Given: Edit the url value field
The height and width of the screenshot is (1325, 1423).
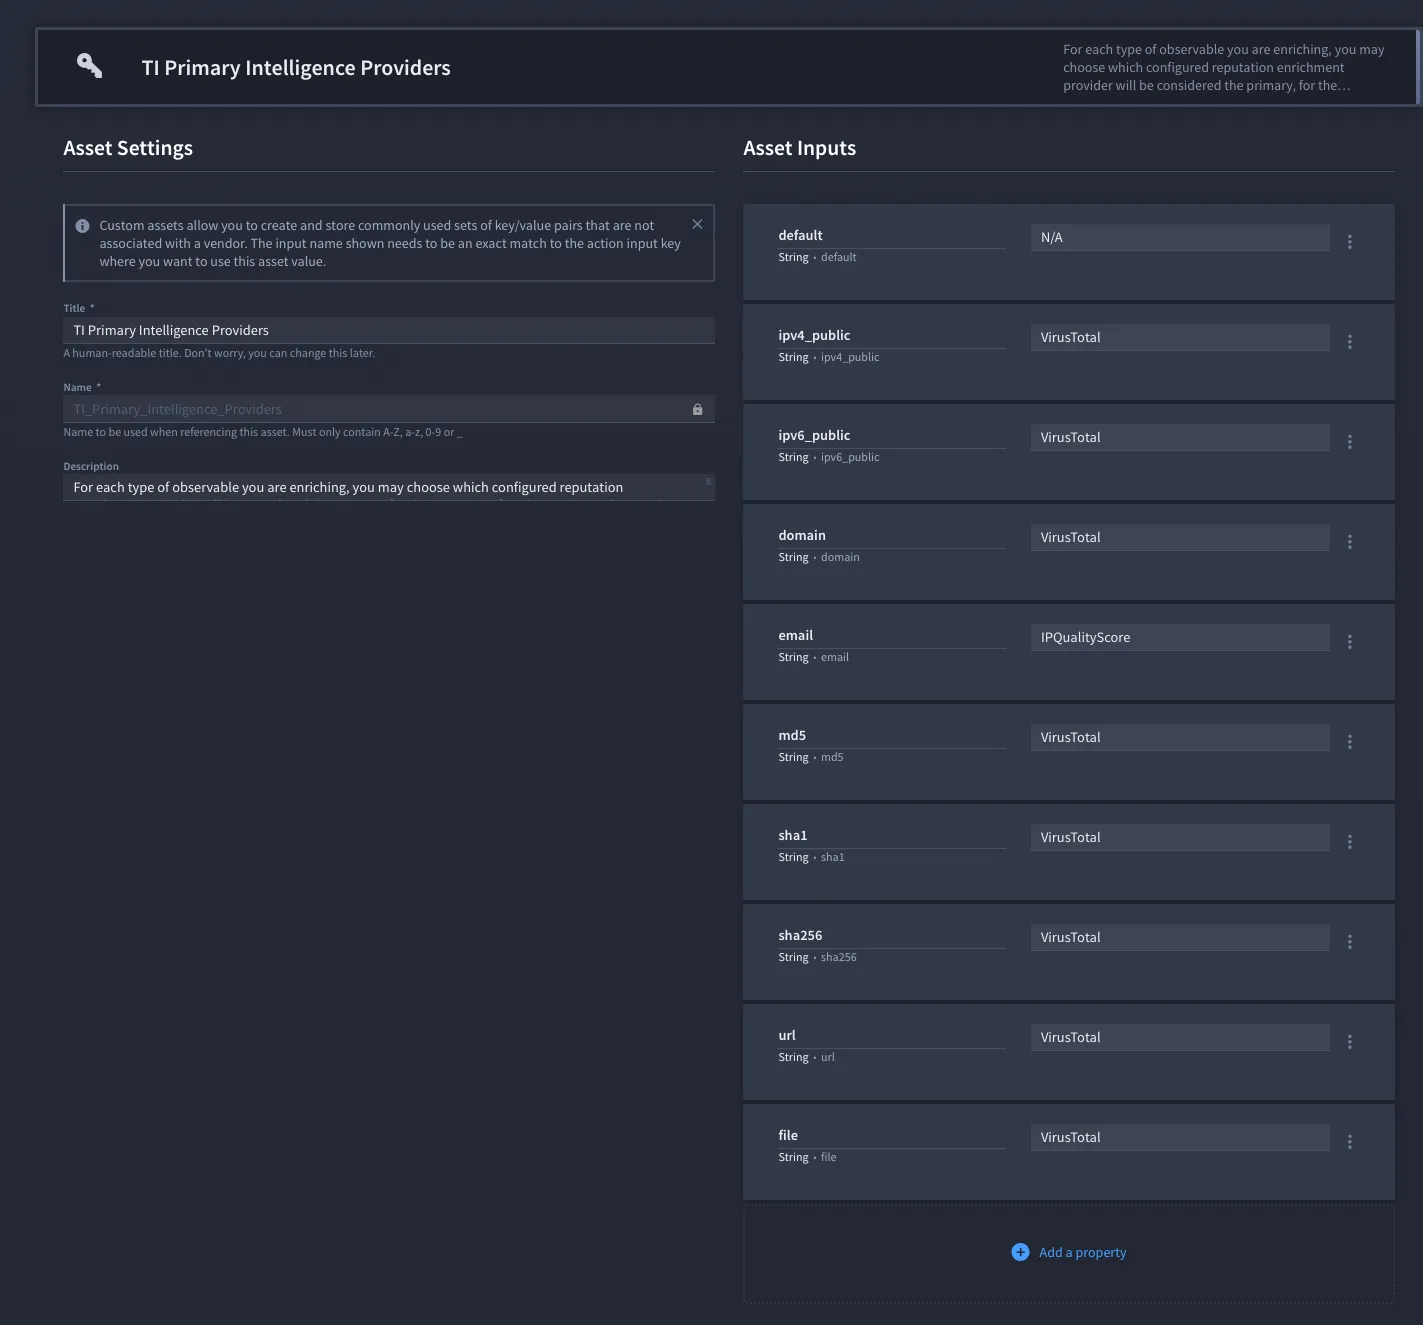Looking at the screenshot, I should 1180,1037.
